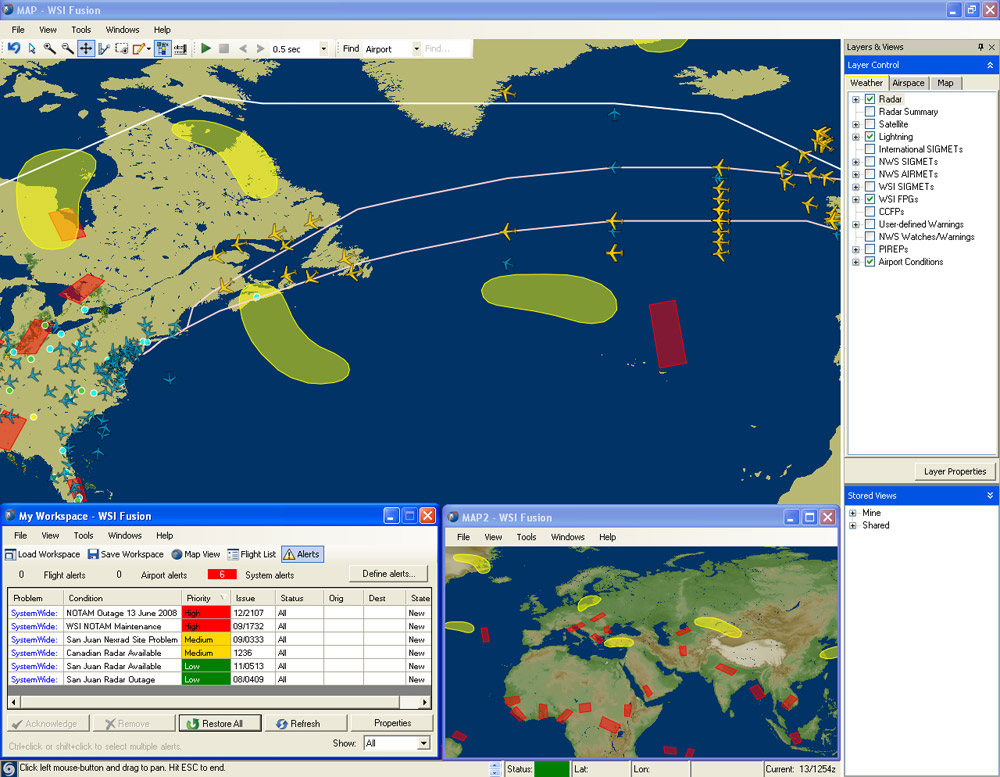Open the View menu in My Workspace window

tap(50, 536)
